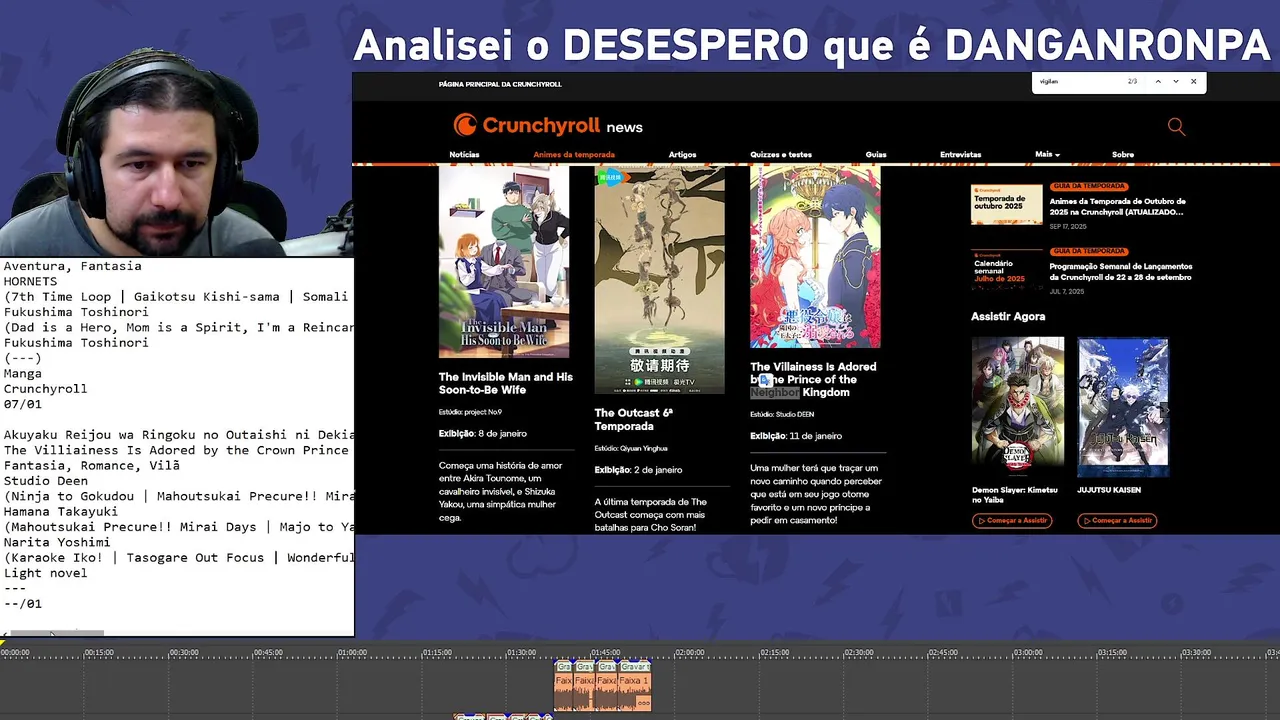Click the text editor horizontal scrollbar
The image size is (1280, 720).
click(55, 633)
